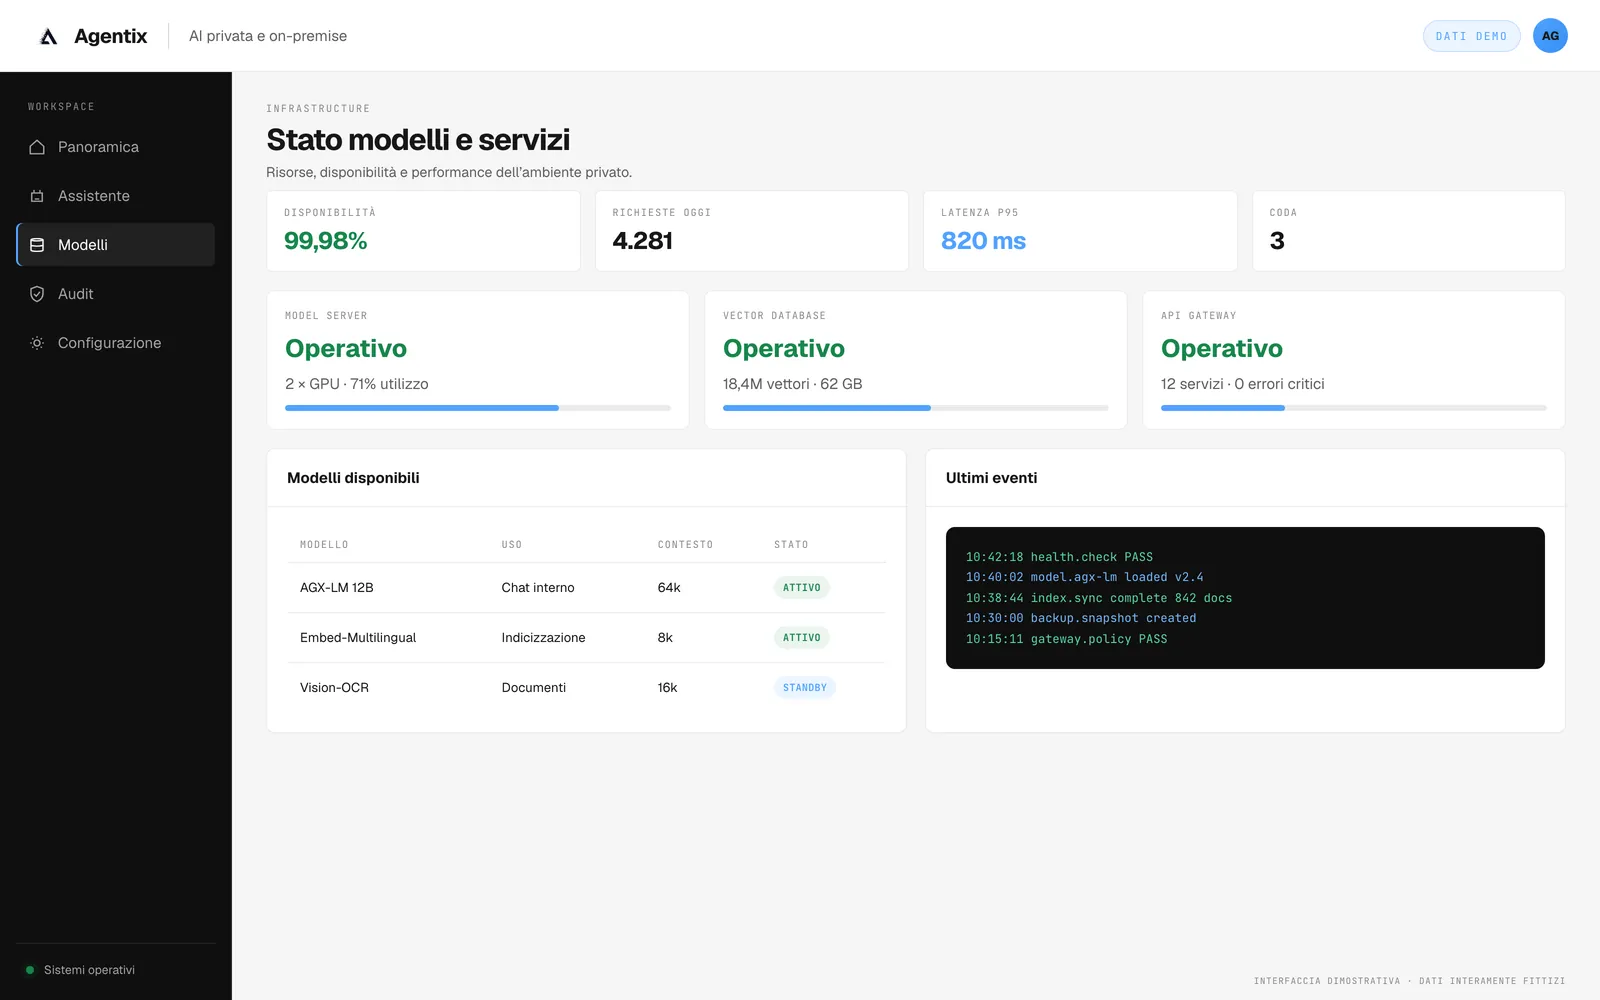Click the Agentix logo icon
The width and height of the screenshot is (1600, 1000).
[x=49, y=36]
